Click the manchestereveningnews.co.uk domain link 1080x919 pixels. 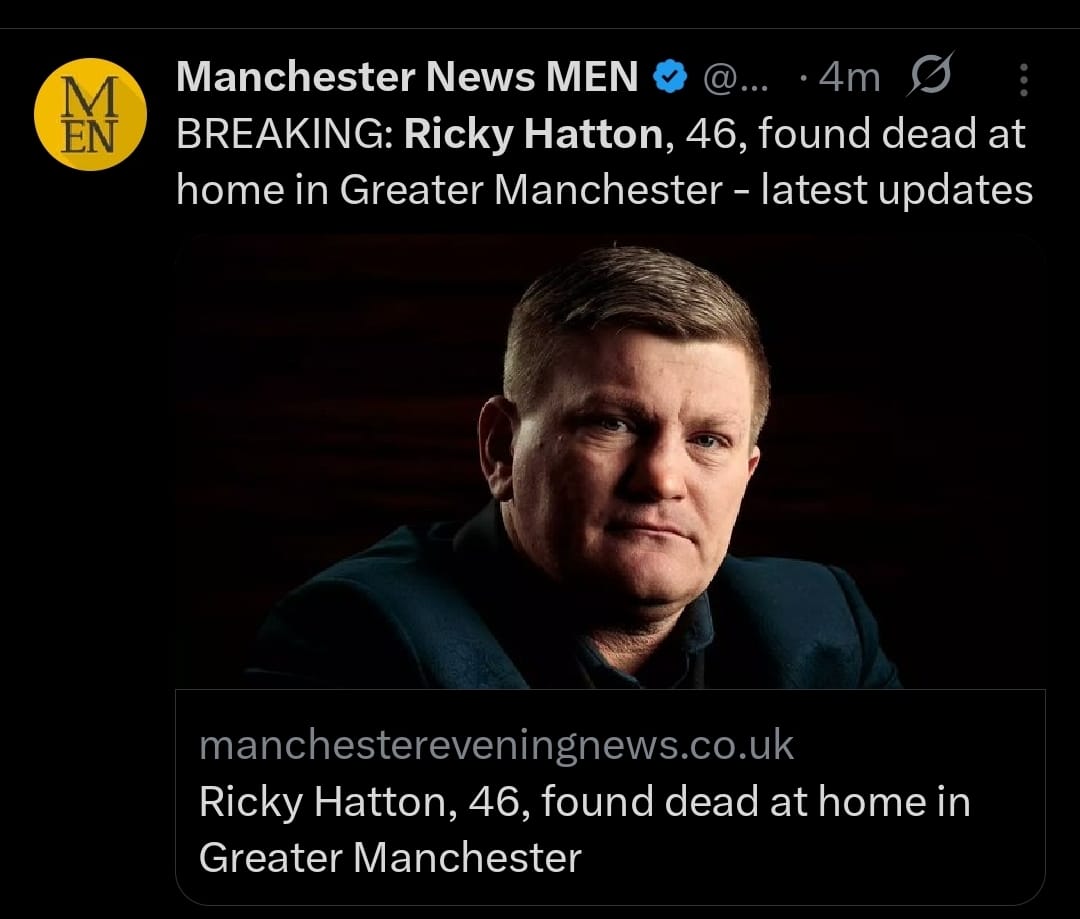tap(497, 745)
